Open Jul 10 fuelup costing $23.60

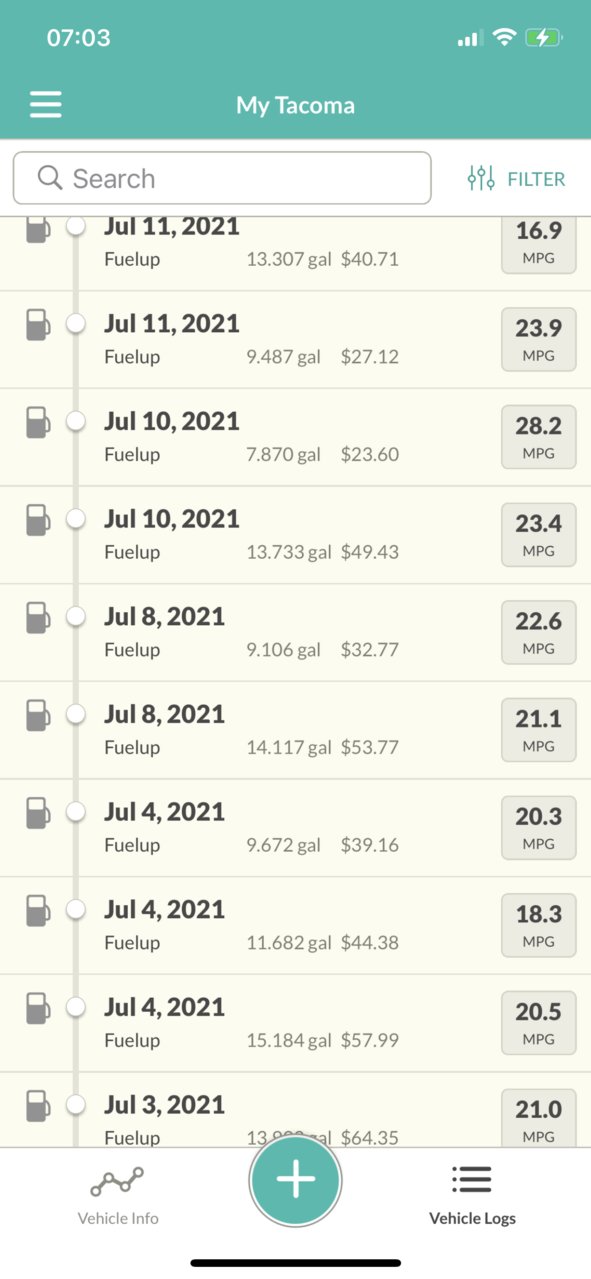pyautogui.click(x=295, y=438)
